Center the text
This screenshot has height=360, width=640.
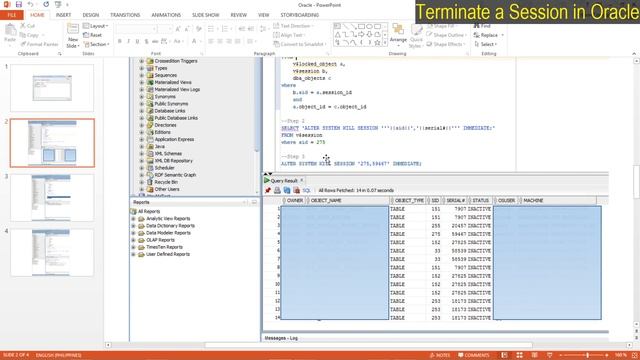220,41
